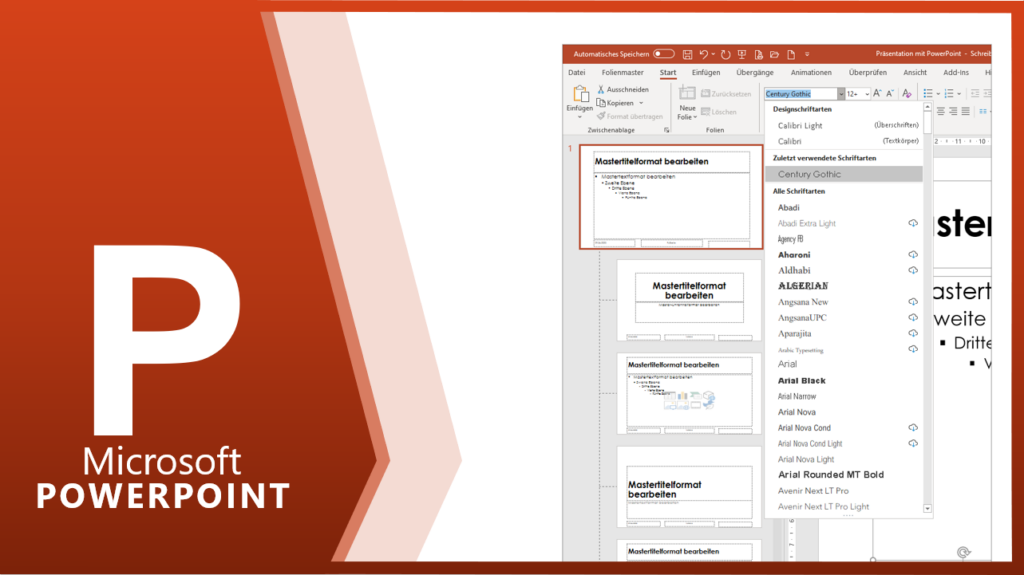Click the Kopieren copy icon

[x=600, y=102]
